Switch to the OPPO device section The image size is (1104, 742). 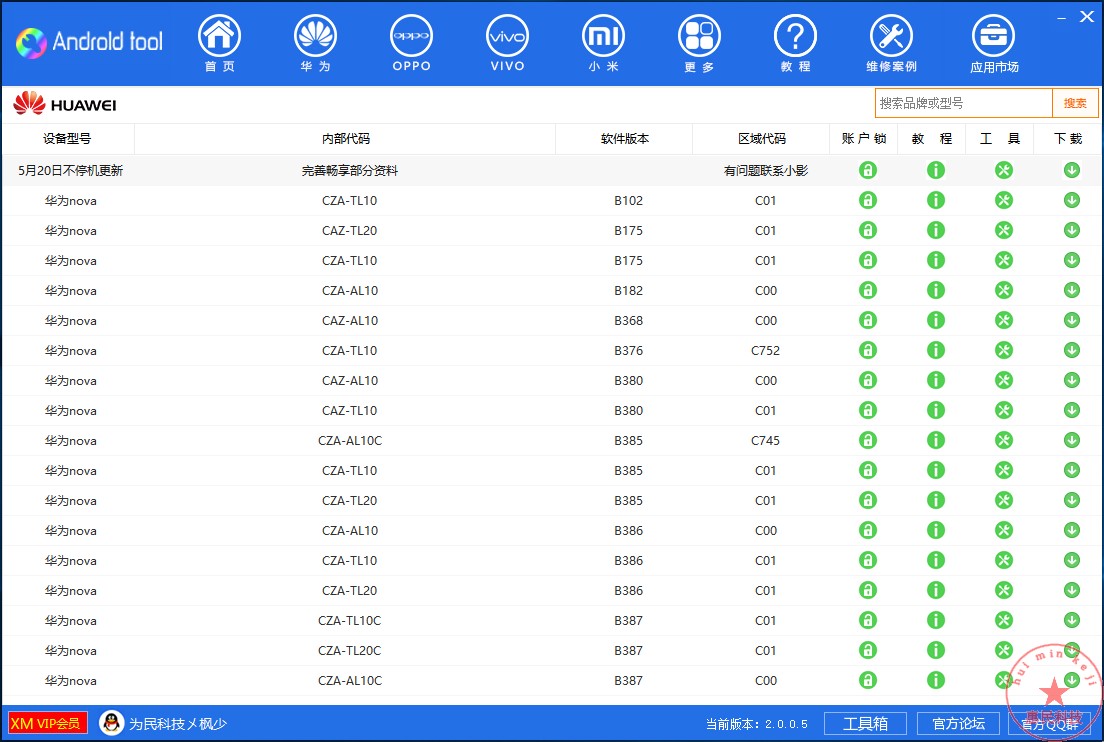click(411, 42)
